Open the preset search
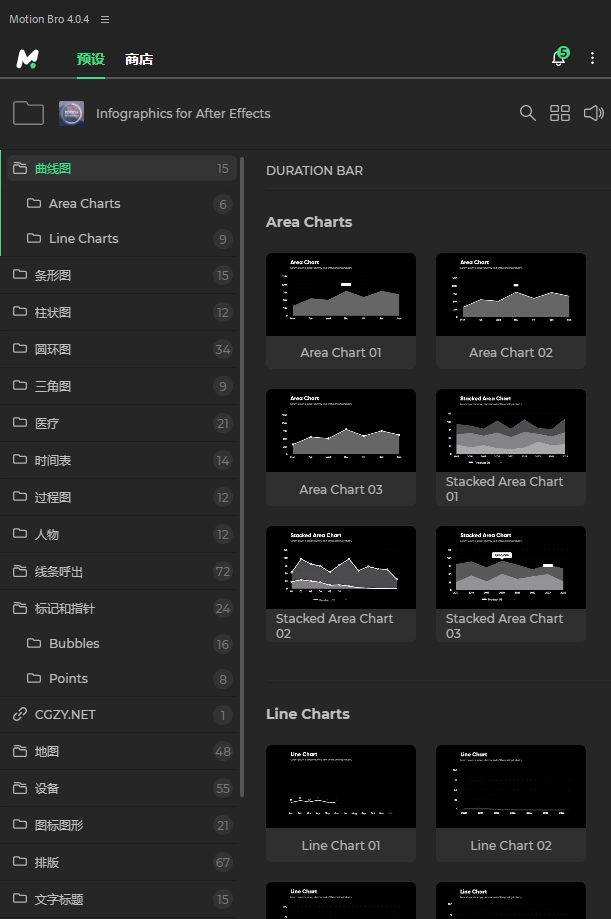 click(528, 113)
